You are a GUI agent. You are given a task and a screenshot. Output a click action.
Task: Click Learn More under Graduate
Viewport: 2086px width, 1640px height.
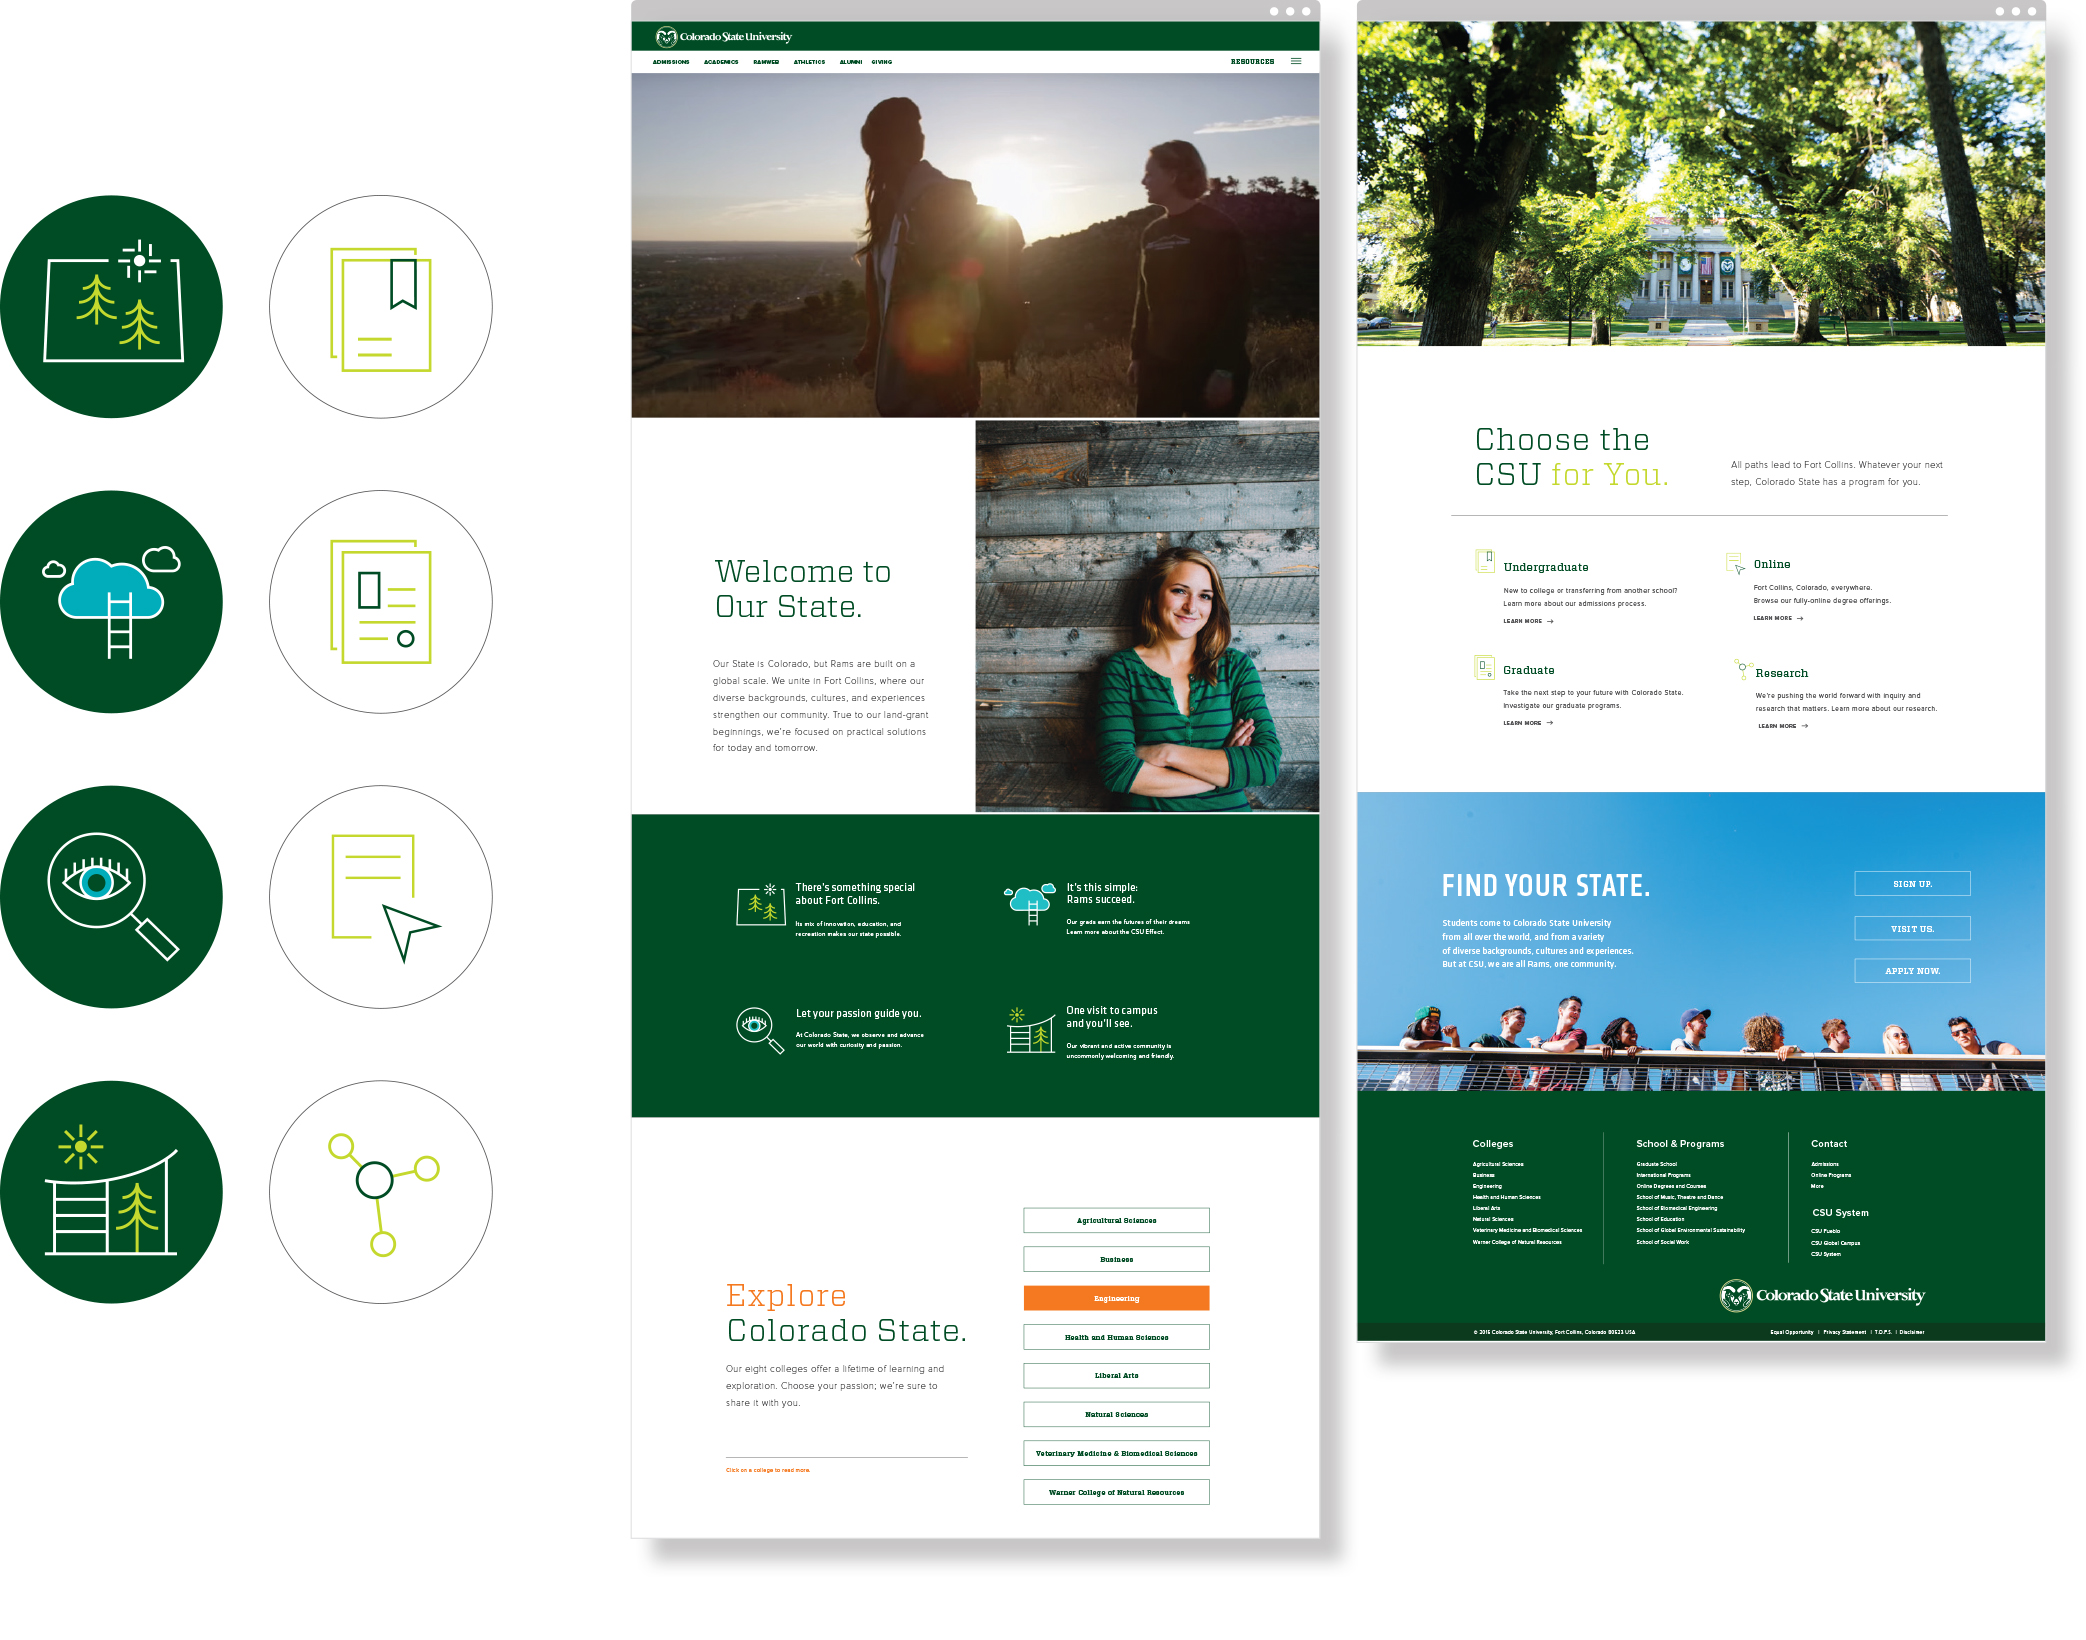(1528, 723)
